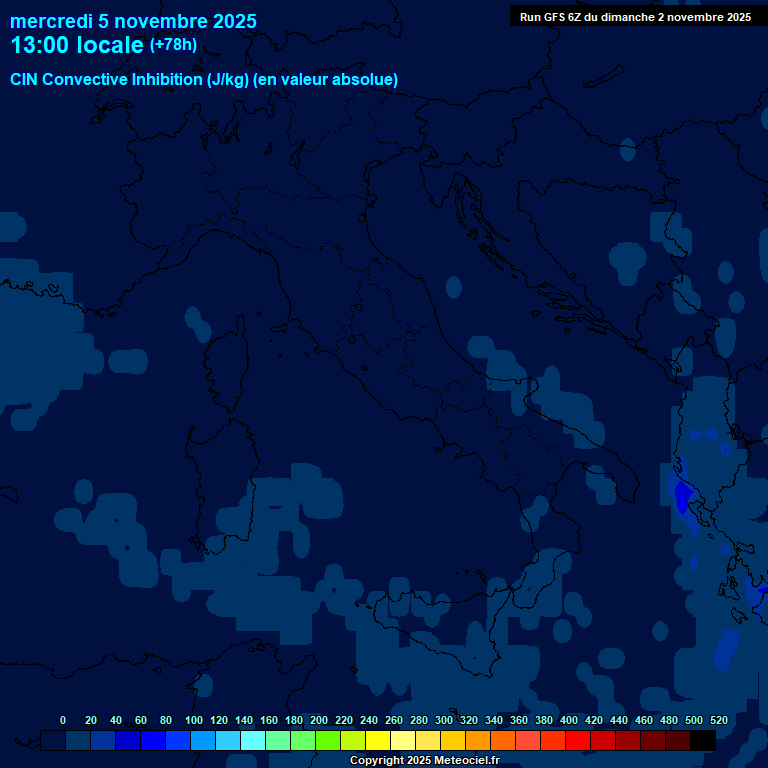Click the pure blue swatch under 80
This screenshot has height=768, width=768.
point(153,740)
